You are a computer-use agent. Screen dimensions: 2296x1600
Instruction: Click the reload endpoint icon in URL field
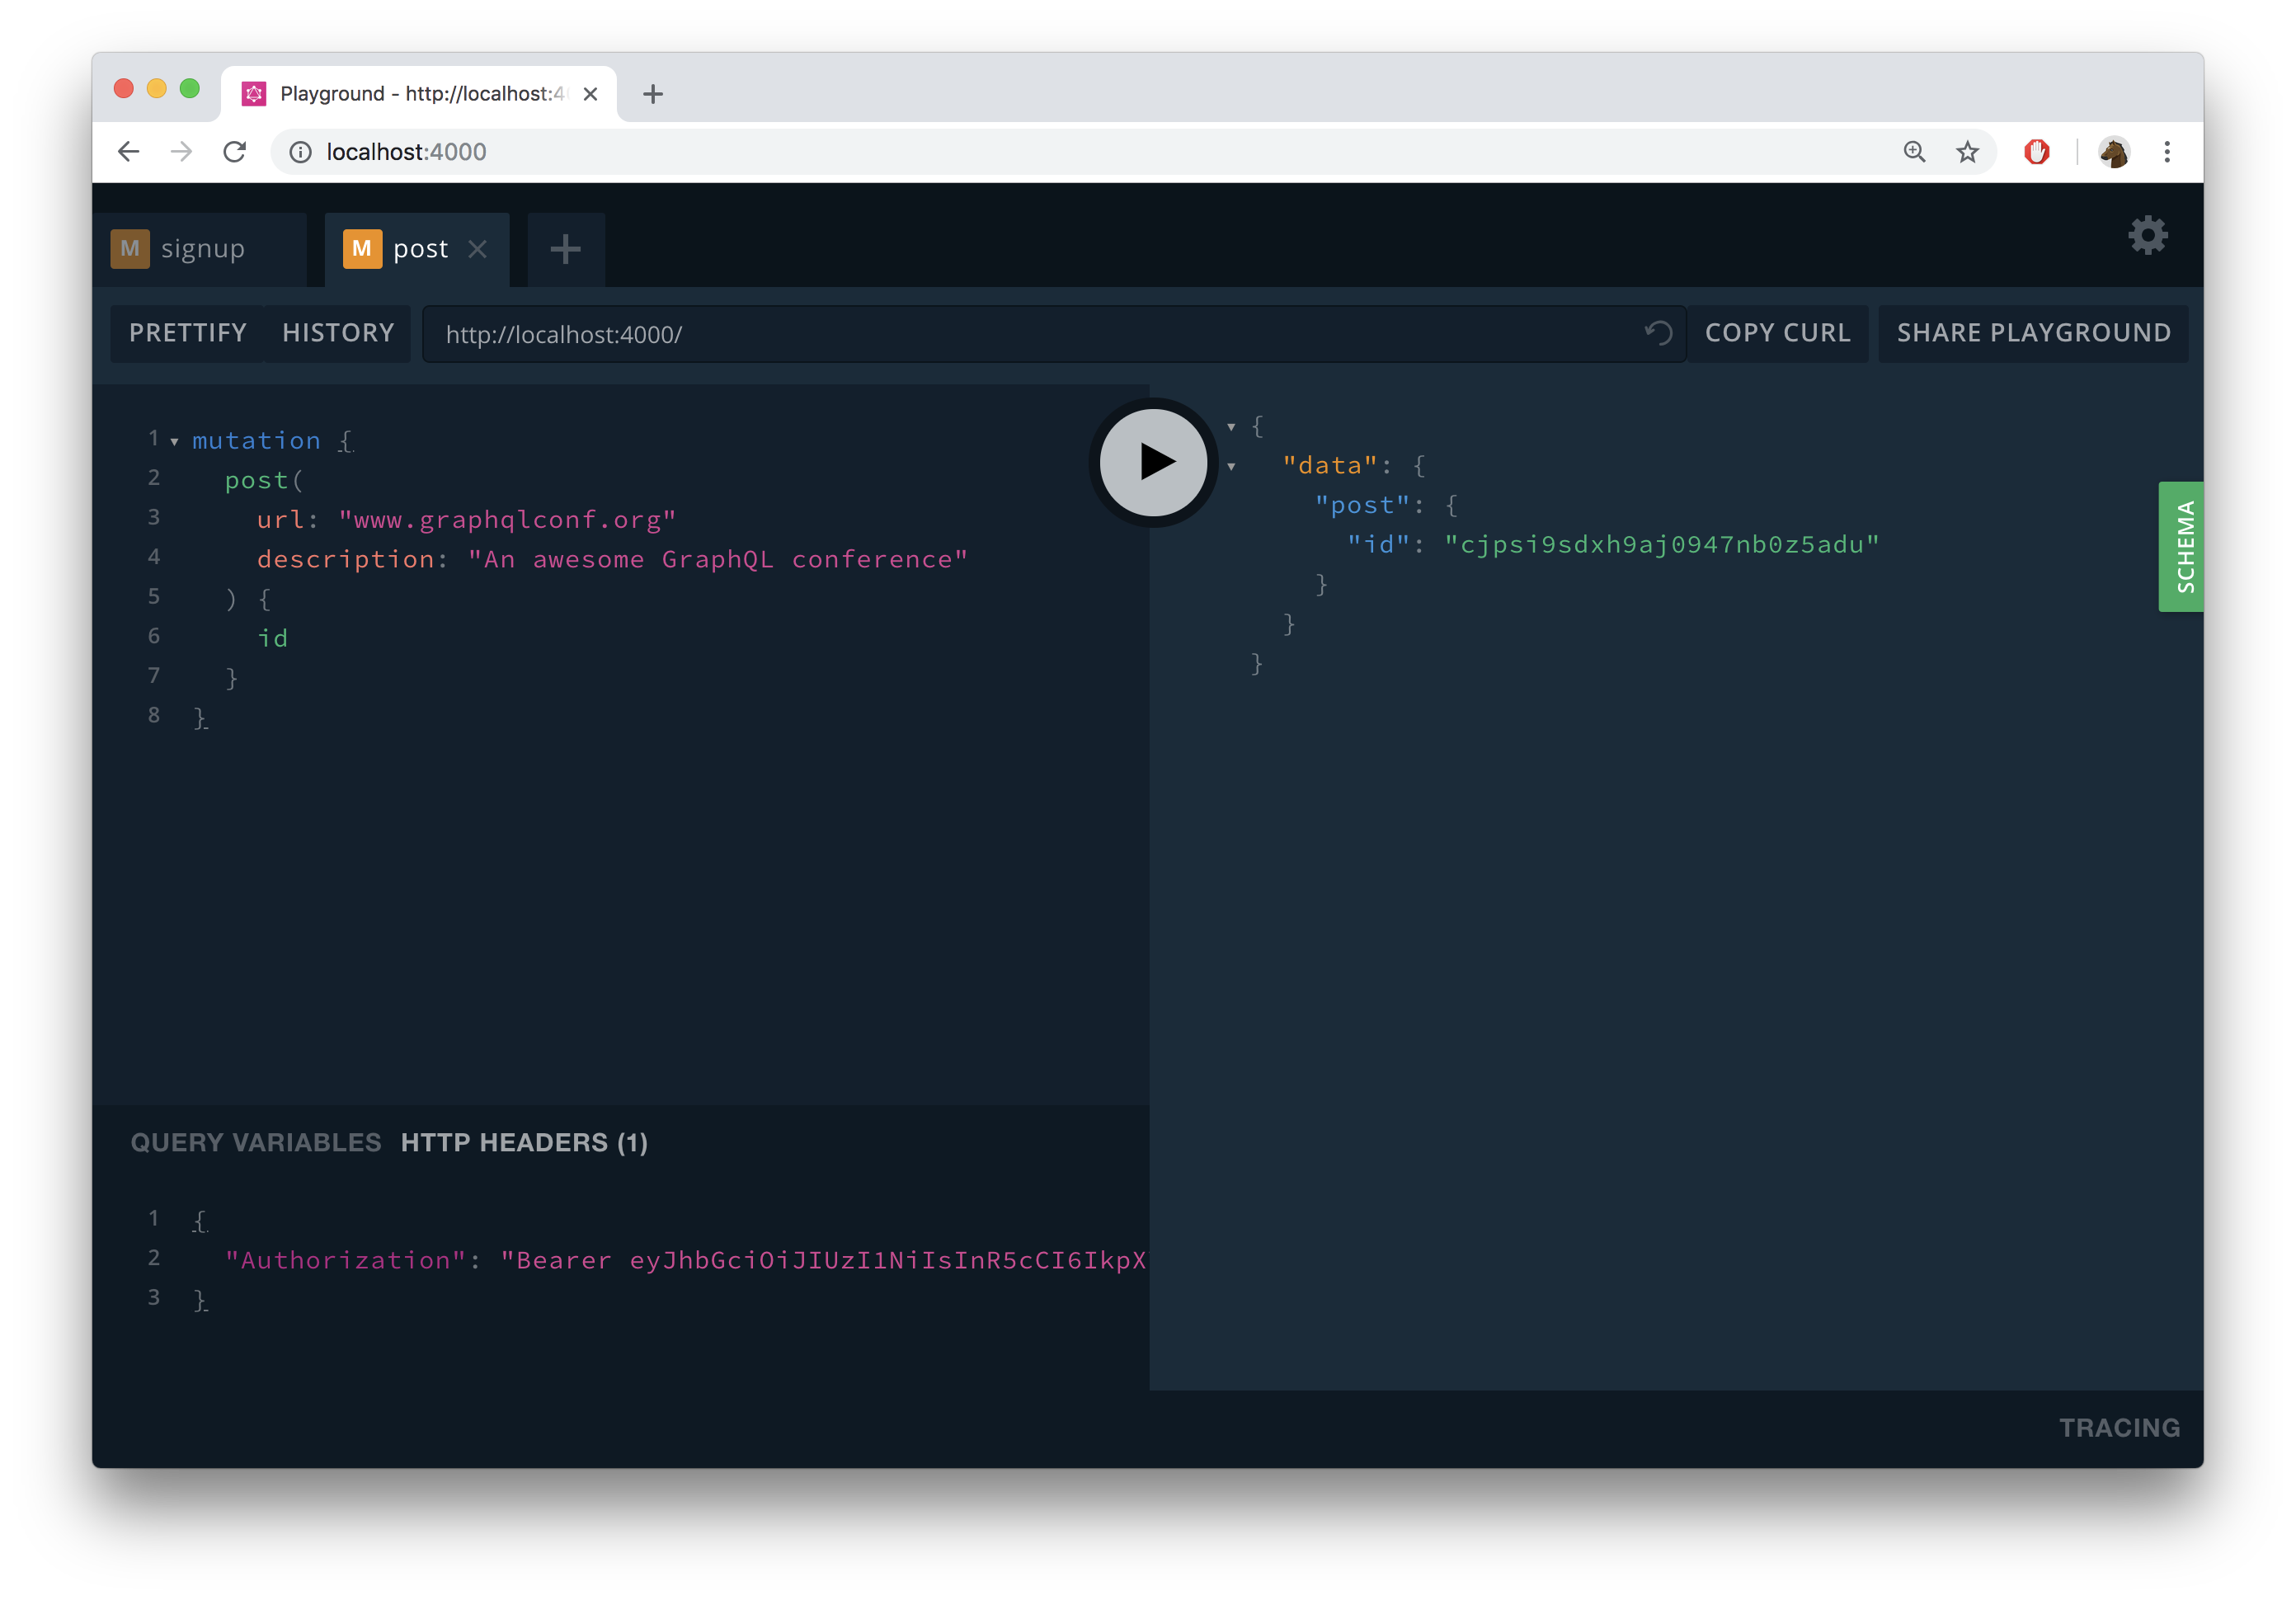click(1658, 333)
